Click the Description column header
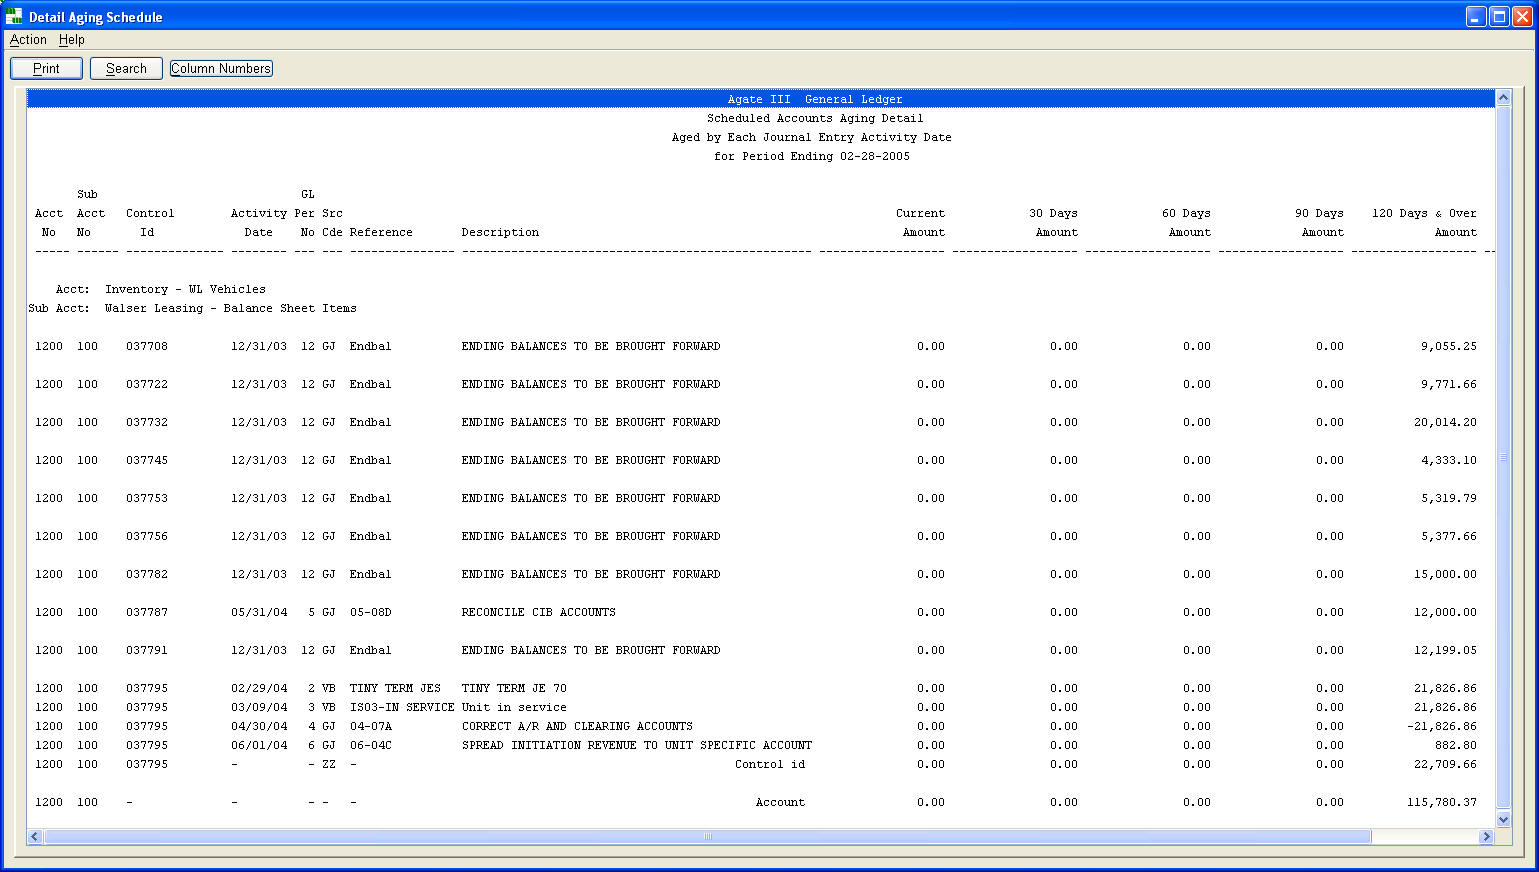This screenshot has height=872, width=1539. 500,232
